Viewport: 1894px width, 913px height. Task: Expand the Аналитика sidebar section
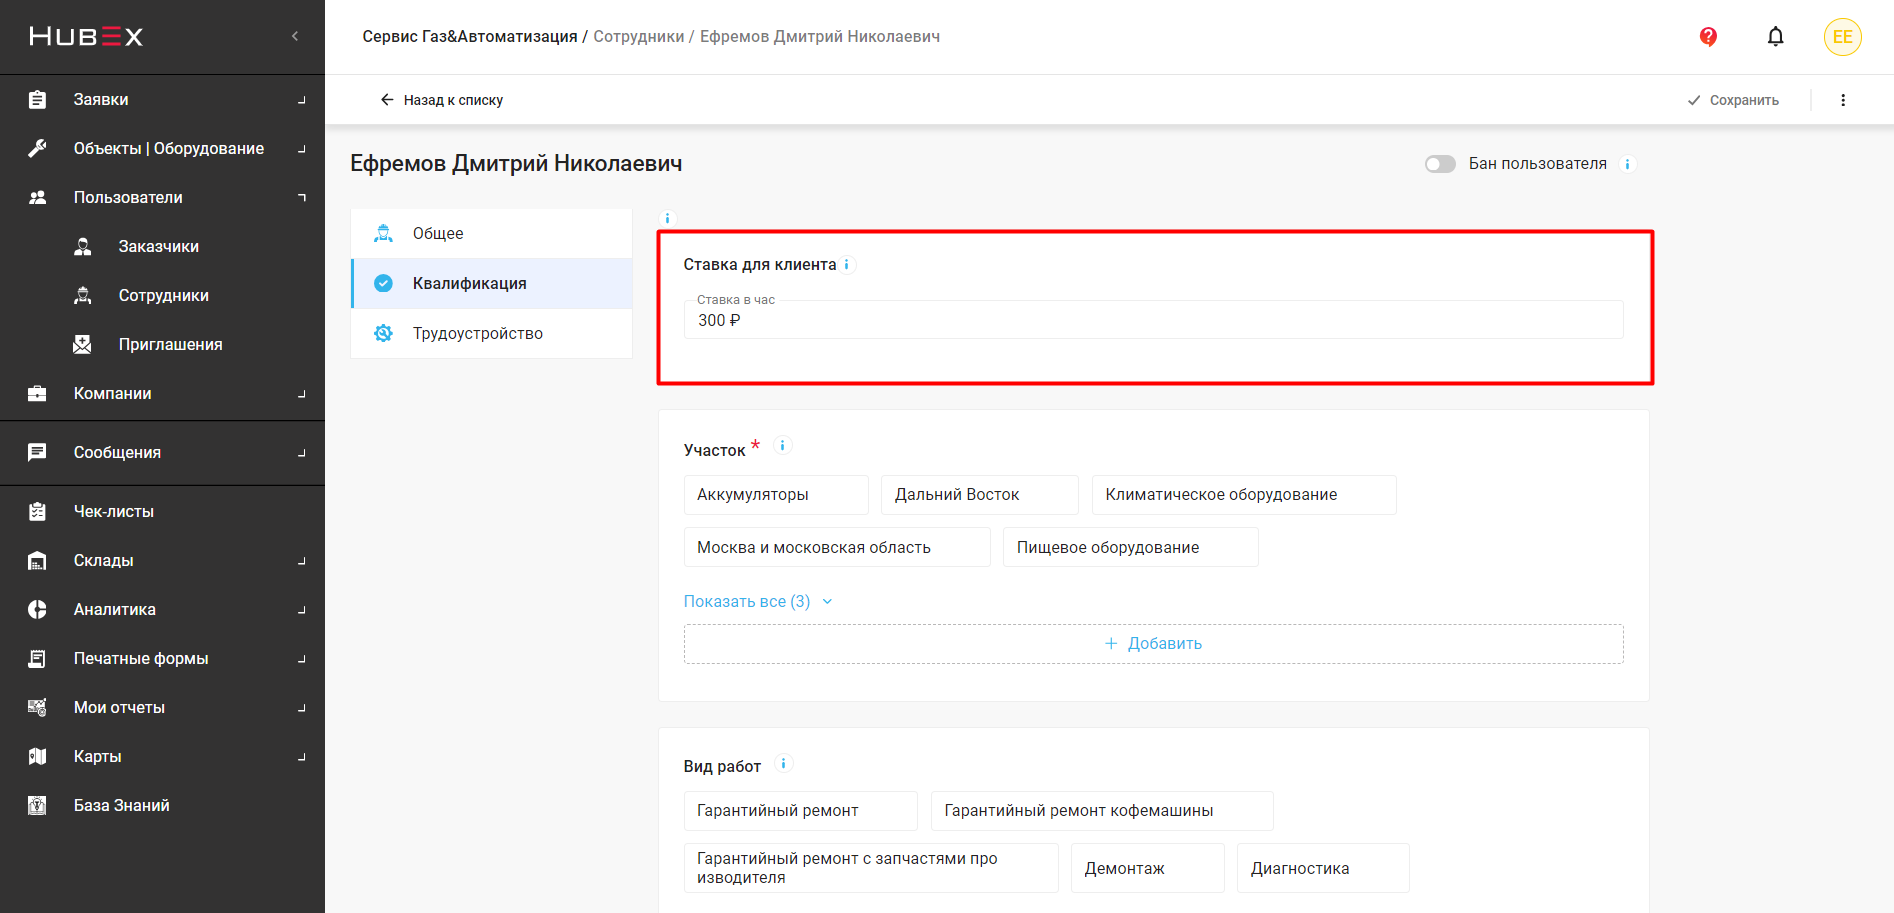[162, 609]
